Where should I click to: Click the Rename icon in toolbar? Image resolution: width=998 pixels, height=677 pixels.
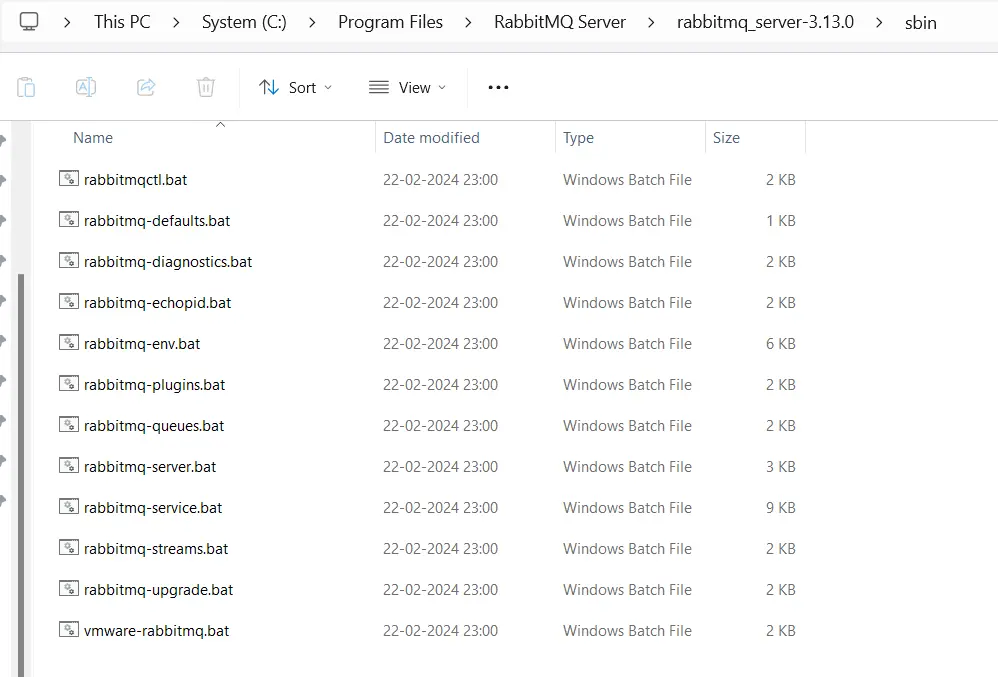(86, 87)
